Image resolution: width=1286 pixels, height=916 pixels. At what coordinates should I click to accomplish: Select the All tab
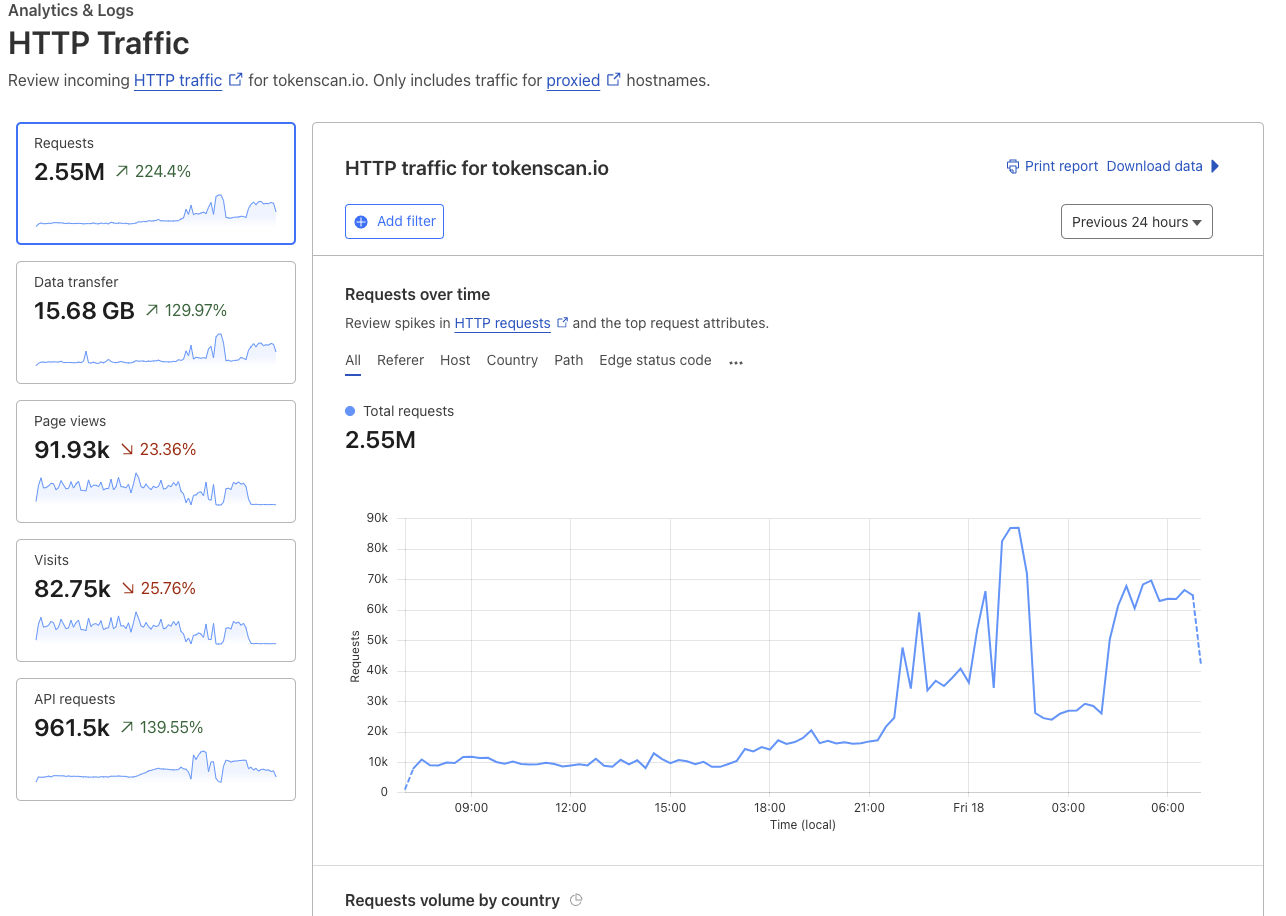[x=353, y=360]
